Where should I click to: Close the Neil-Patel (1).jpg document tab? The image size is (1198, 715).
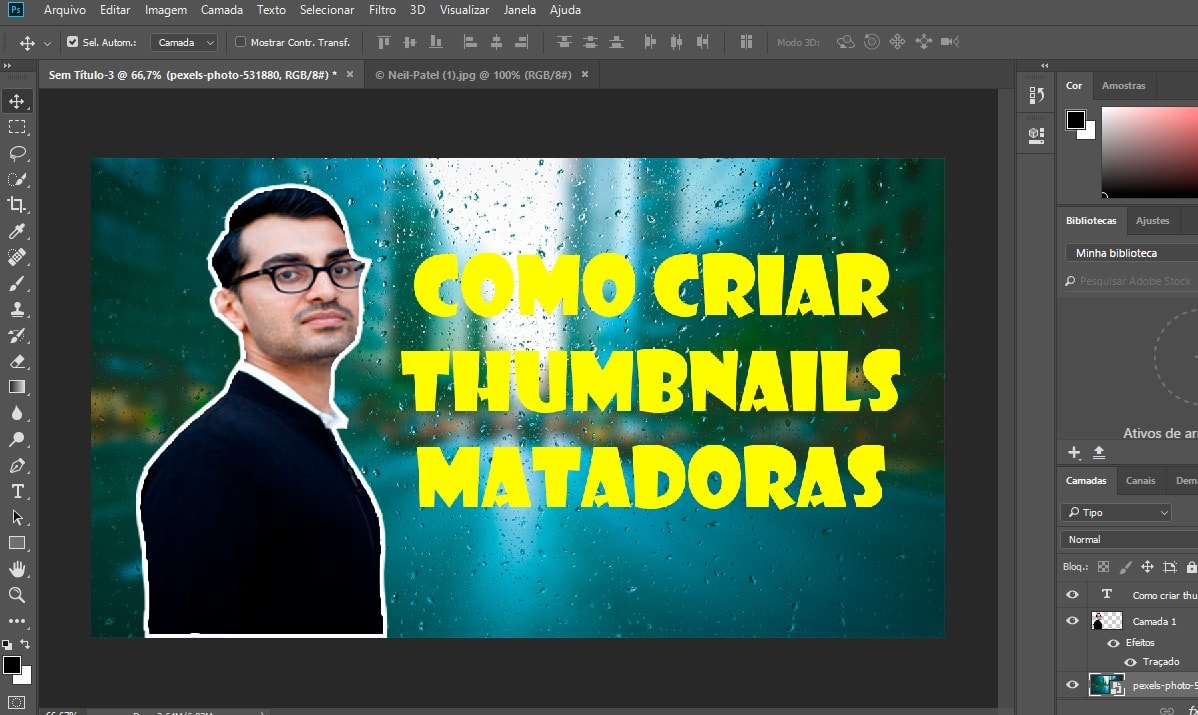click(x=585, y=74)
